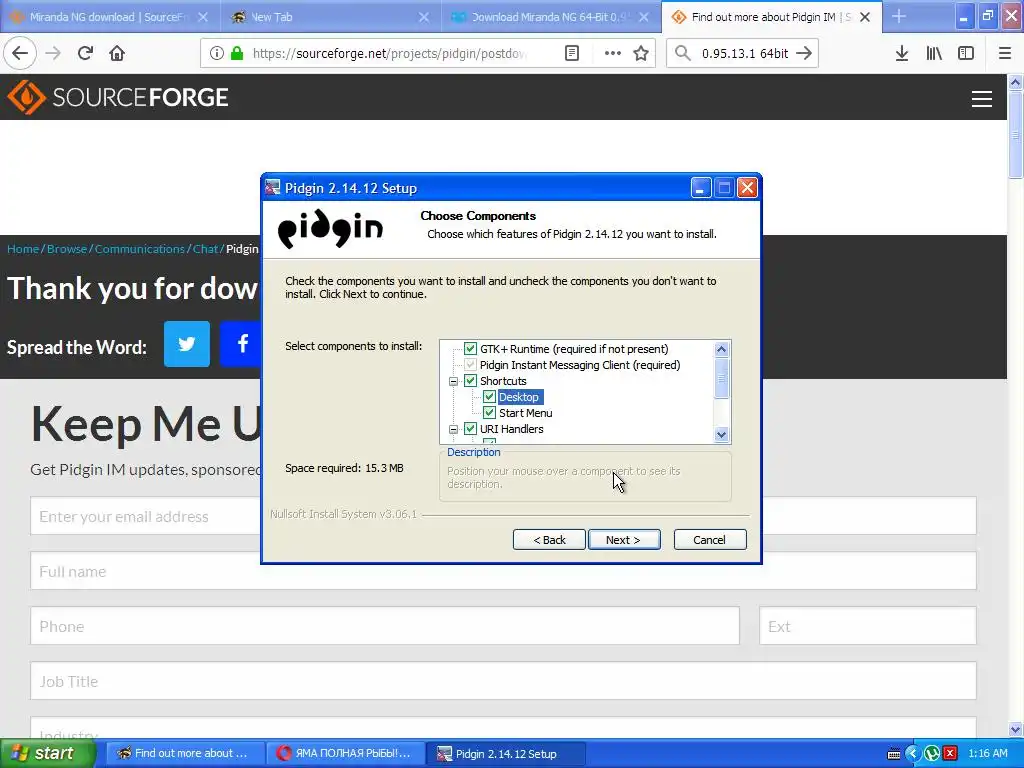Click Back in Pidgin Setup
The image size is (1024, 768).
(x=549, y=539)
